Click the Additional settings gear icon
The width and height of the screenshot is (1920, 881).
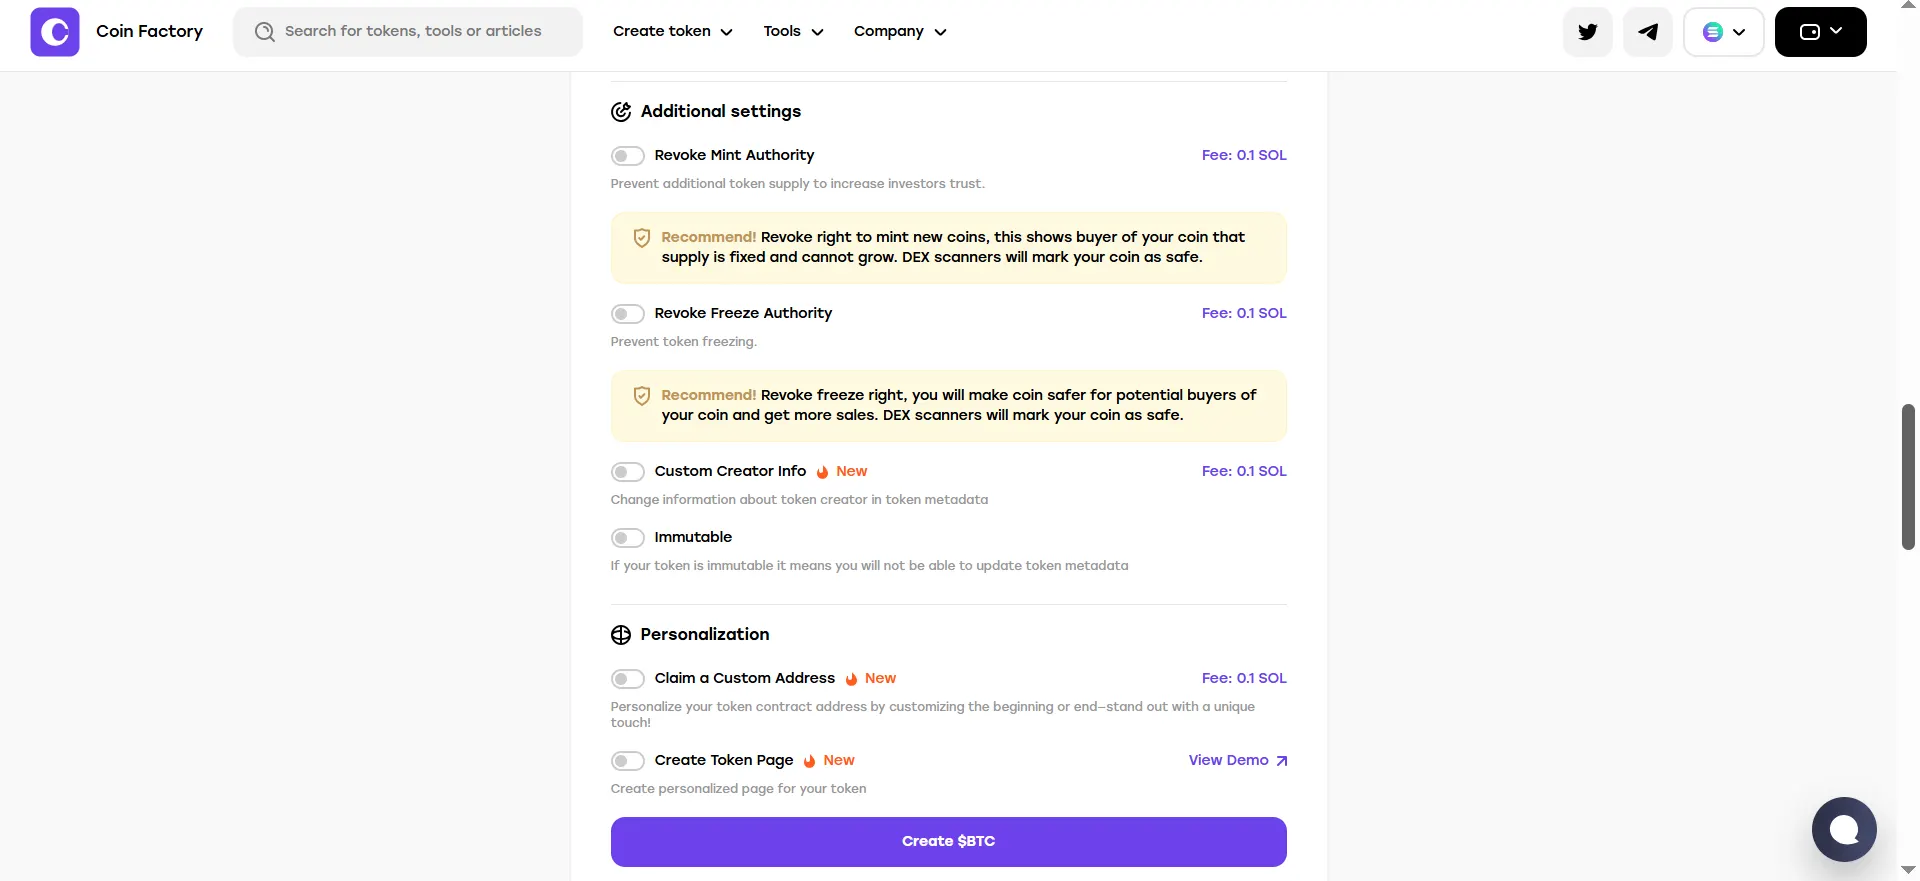click(x=621, y=112)
